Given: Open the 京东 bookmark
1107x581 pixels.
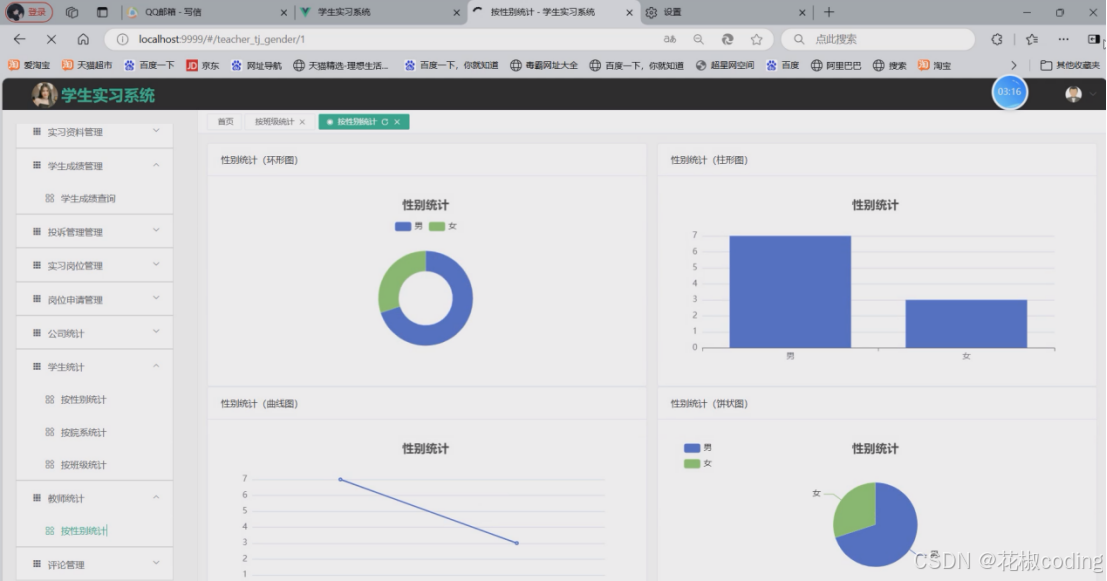Looking at the screenshot, I should click(203, 65).
